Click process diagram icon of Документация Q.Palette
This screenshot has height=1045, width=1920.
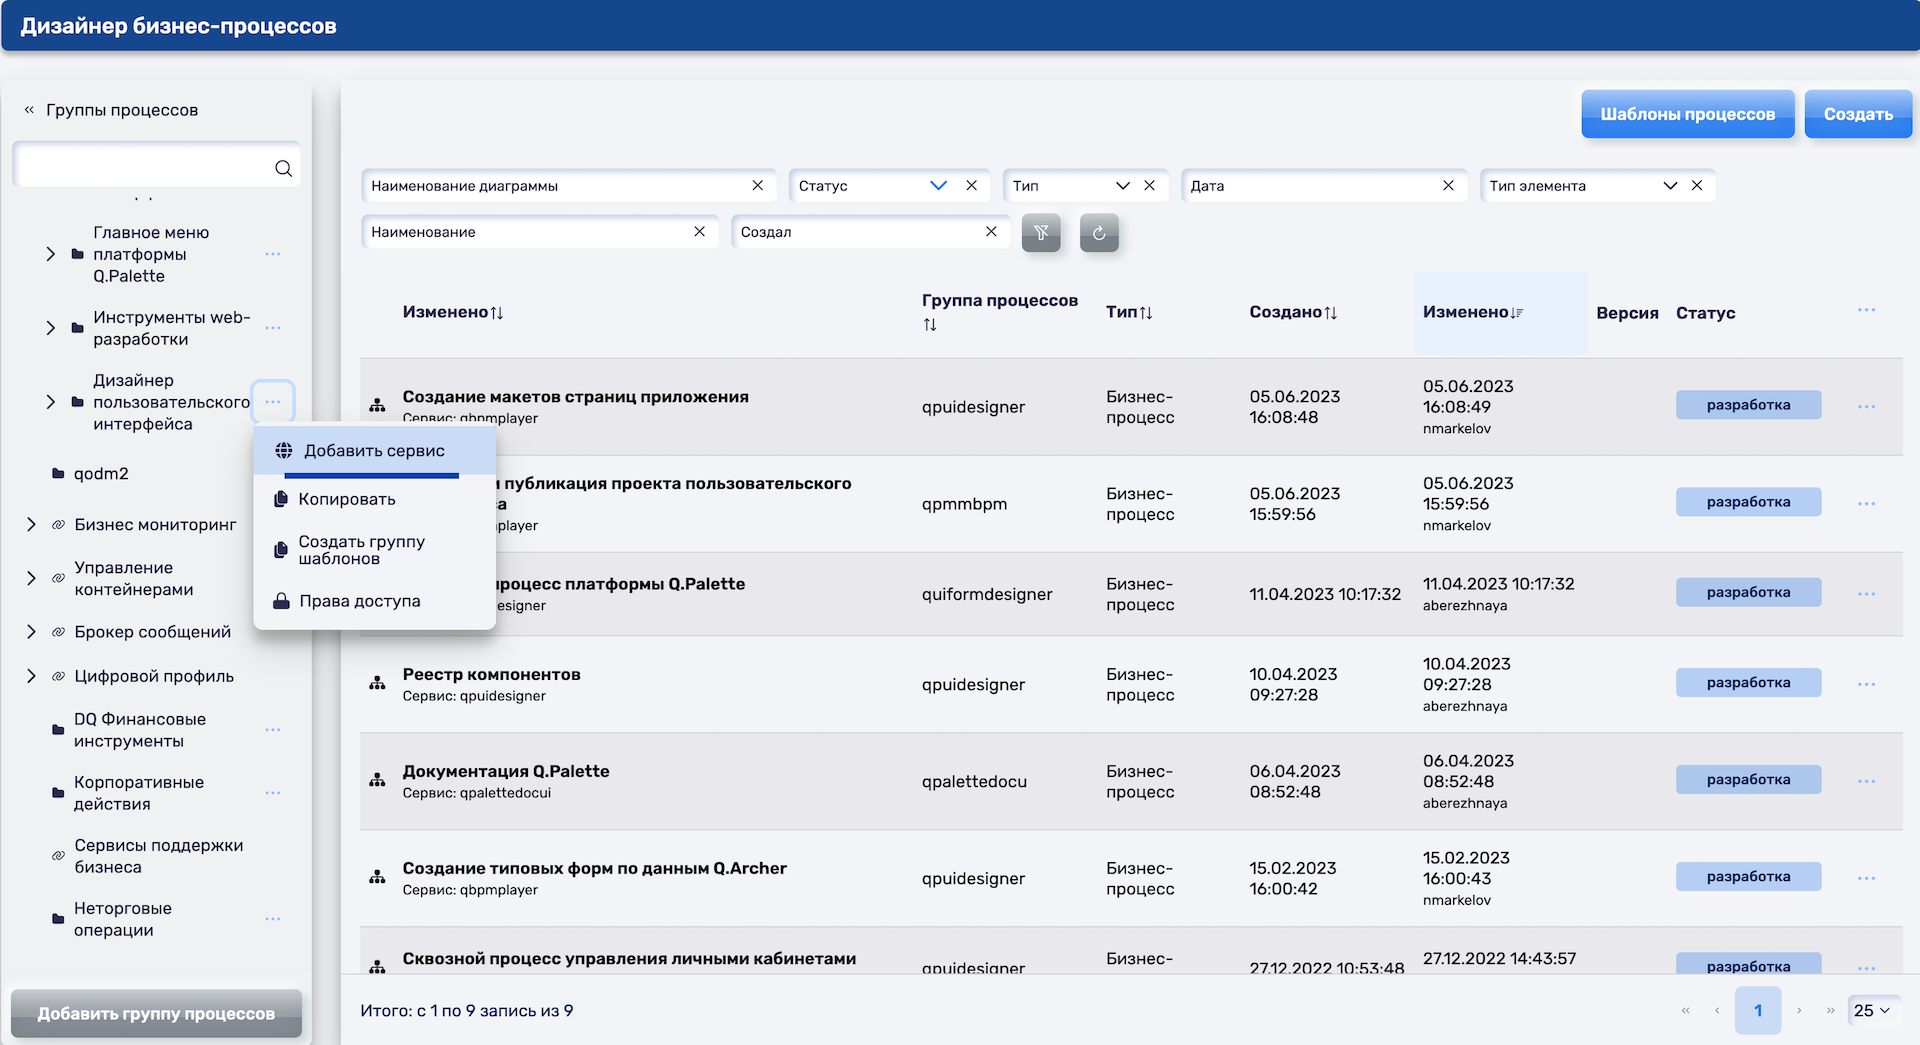point(377,780)
